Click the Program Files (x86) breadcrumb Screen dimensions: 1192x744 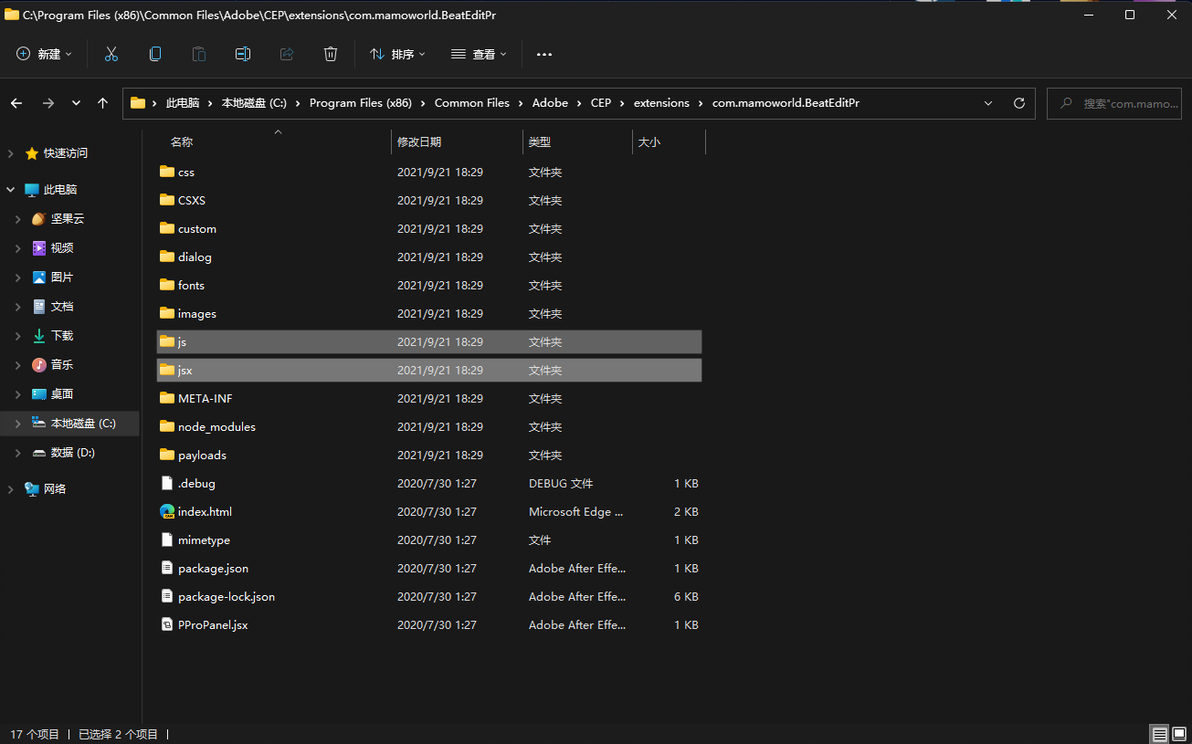[x=360, y=103]
